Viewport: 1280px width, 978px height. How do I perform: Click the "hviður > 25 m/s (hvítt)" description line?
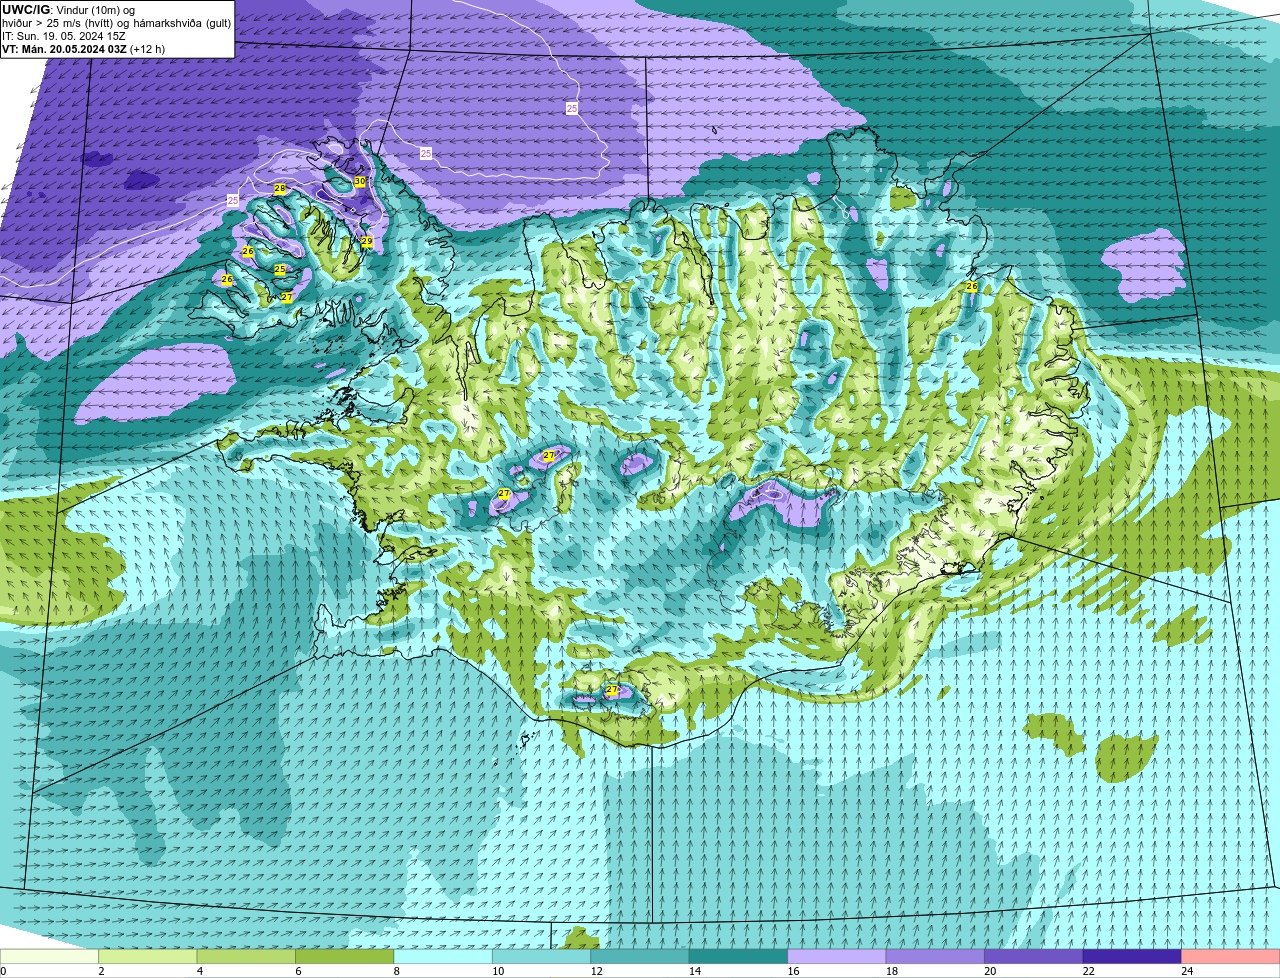(x=117, y=22)
